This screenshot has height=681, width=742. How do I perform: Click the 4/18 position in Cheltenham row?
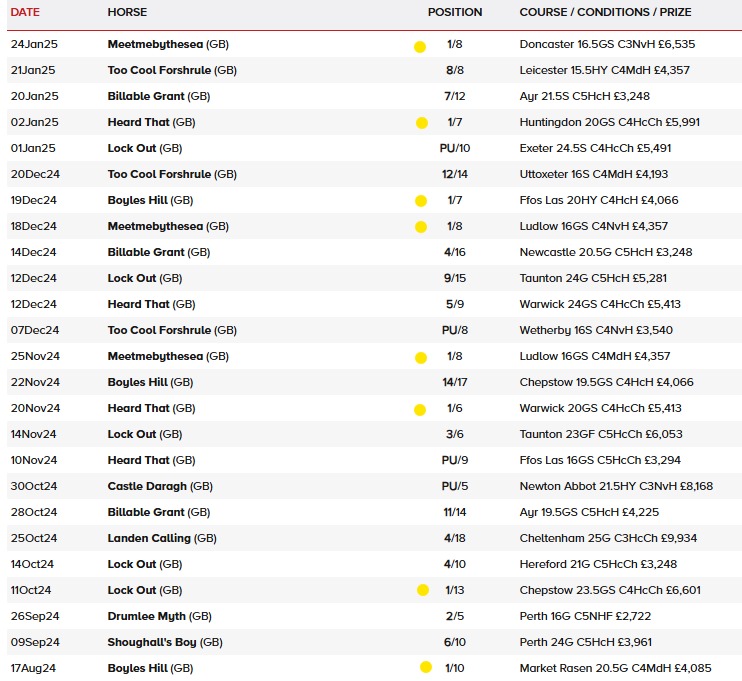pyautogui.click(x=455, y=539)
